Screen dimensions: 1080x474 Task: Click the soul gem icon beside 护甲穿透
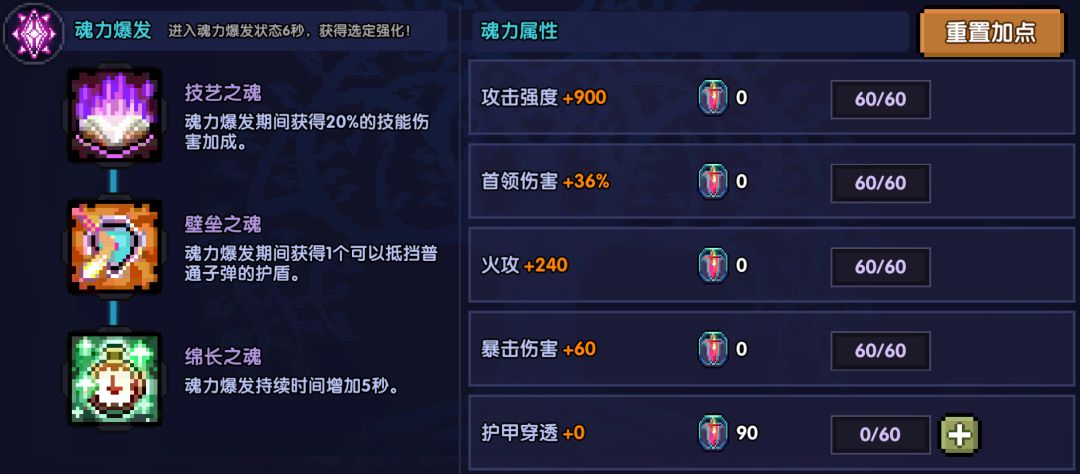click(x=713, y=433)
